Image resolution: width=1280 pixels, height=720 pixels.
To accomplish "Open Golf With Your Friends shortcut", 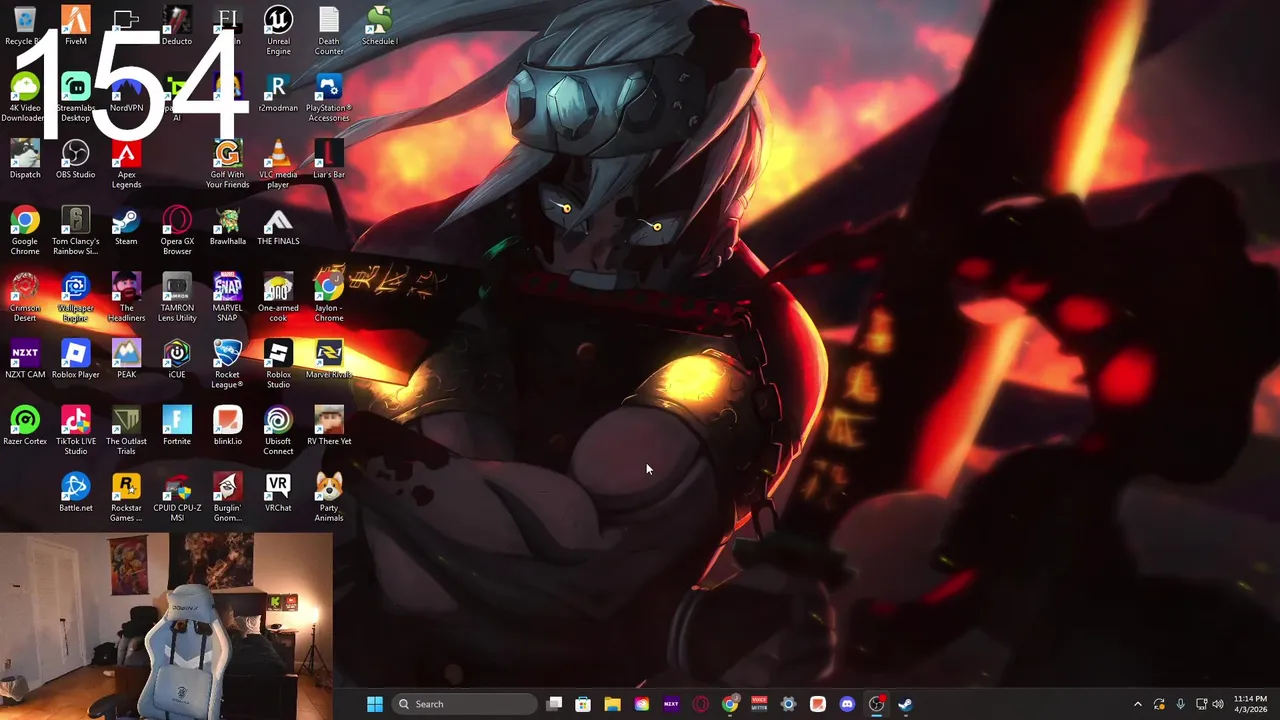I will pos(228,165).
